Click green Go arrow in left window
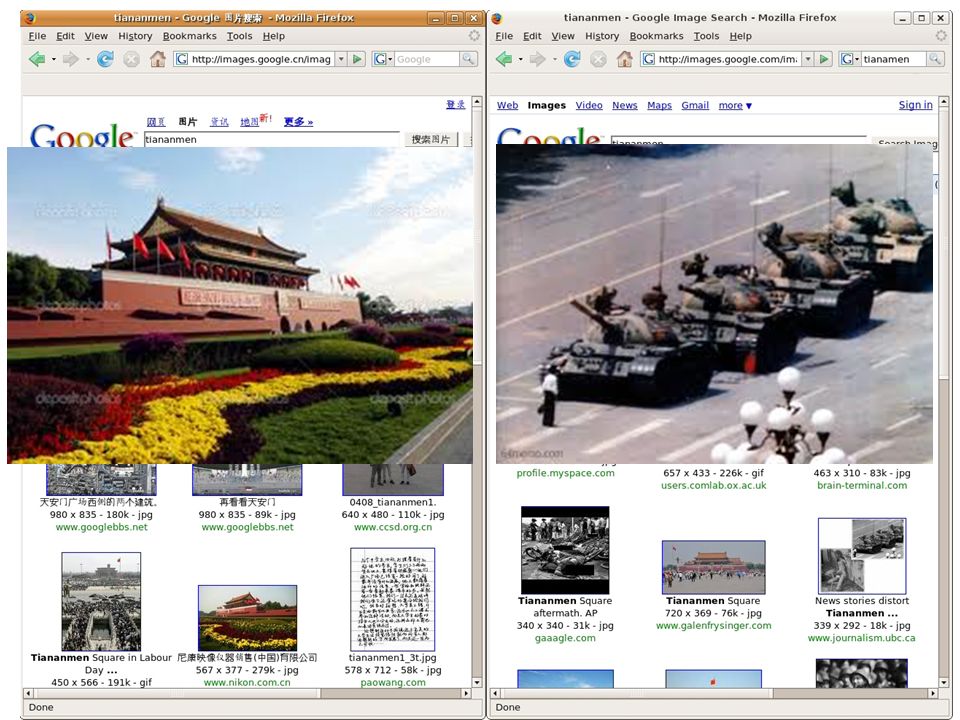960x720 pixels. tap(358, 59)
